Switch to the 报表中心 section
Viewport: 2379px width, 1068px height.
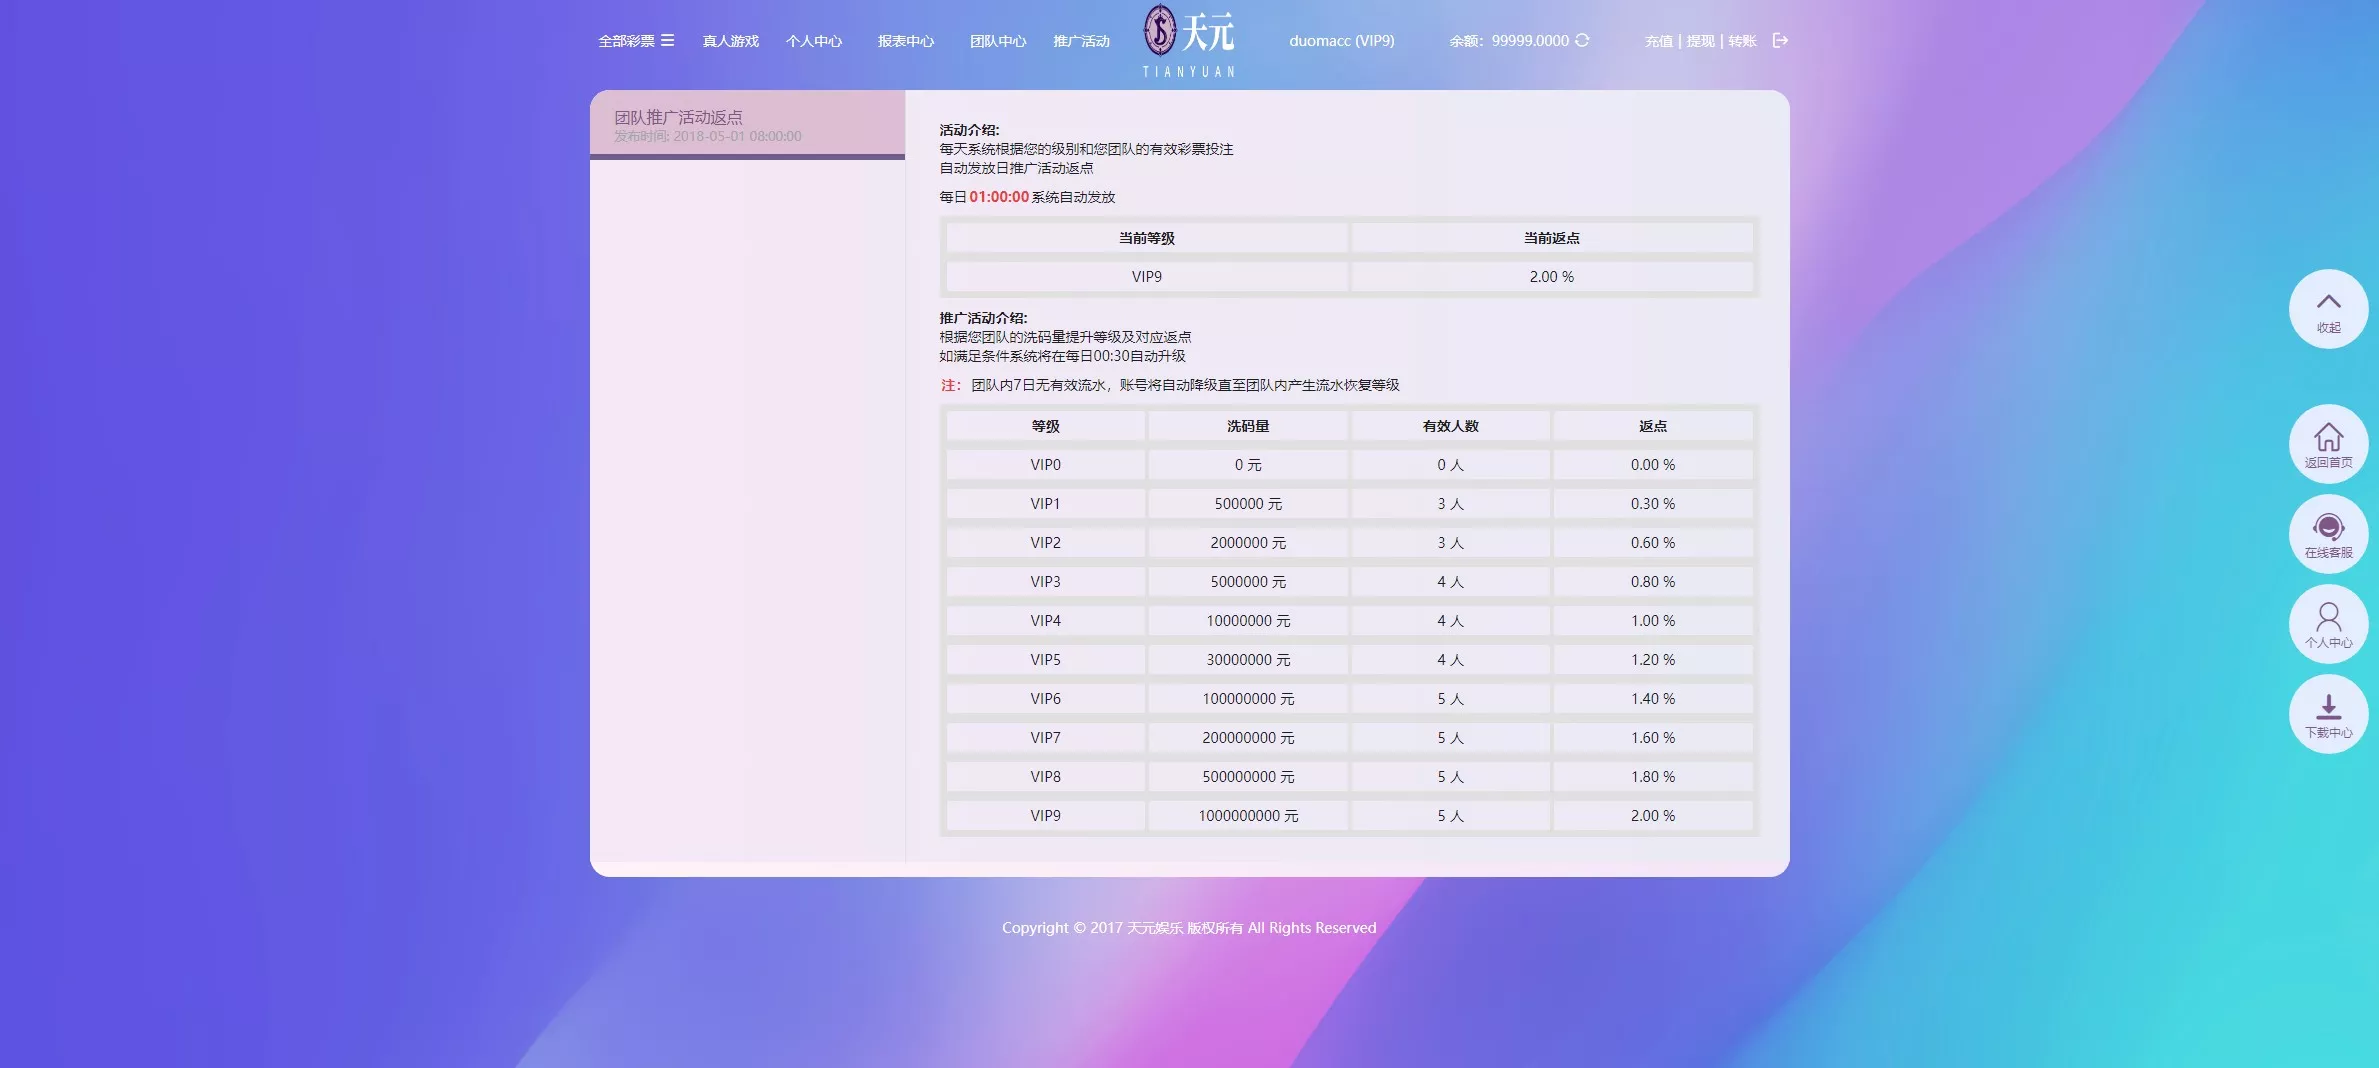(x=906, y=41)
